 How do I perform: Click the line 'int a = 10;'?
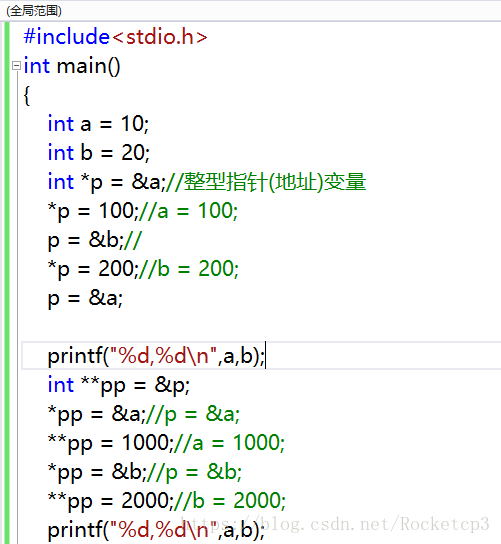coord(99,124)
